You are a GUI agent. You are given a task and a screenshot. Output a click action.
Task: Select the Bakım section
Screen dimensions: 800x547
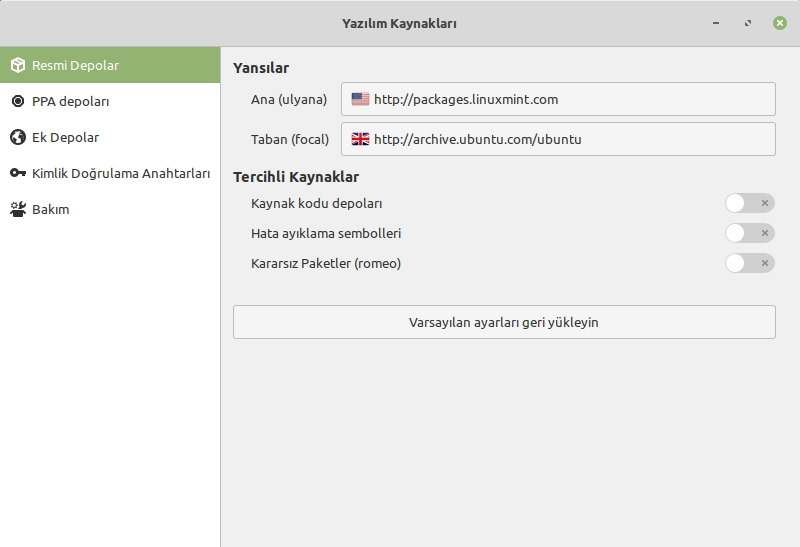(x=110, y=209)
